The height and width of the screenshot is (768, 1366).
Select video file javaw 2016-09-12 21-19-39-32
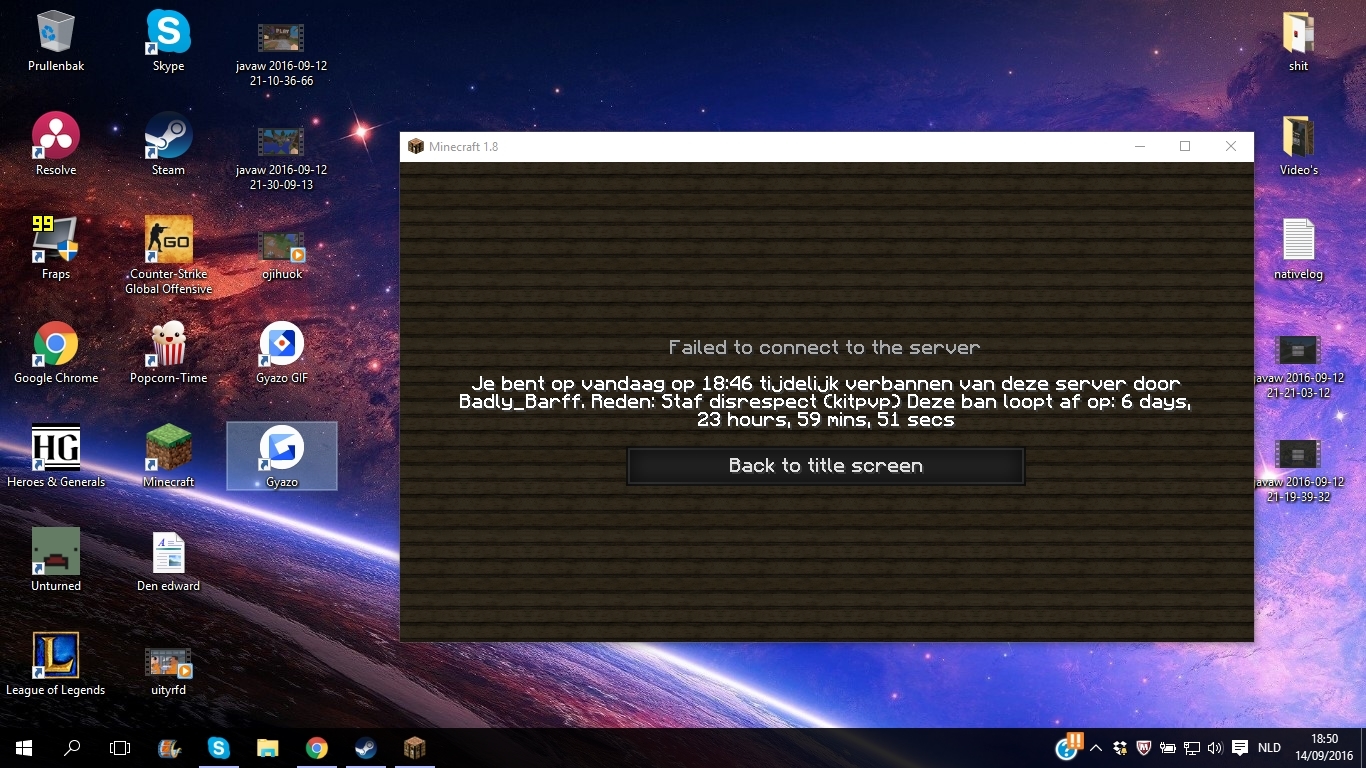tap(1298, 471)
